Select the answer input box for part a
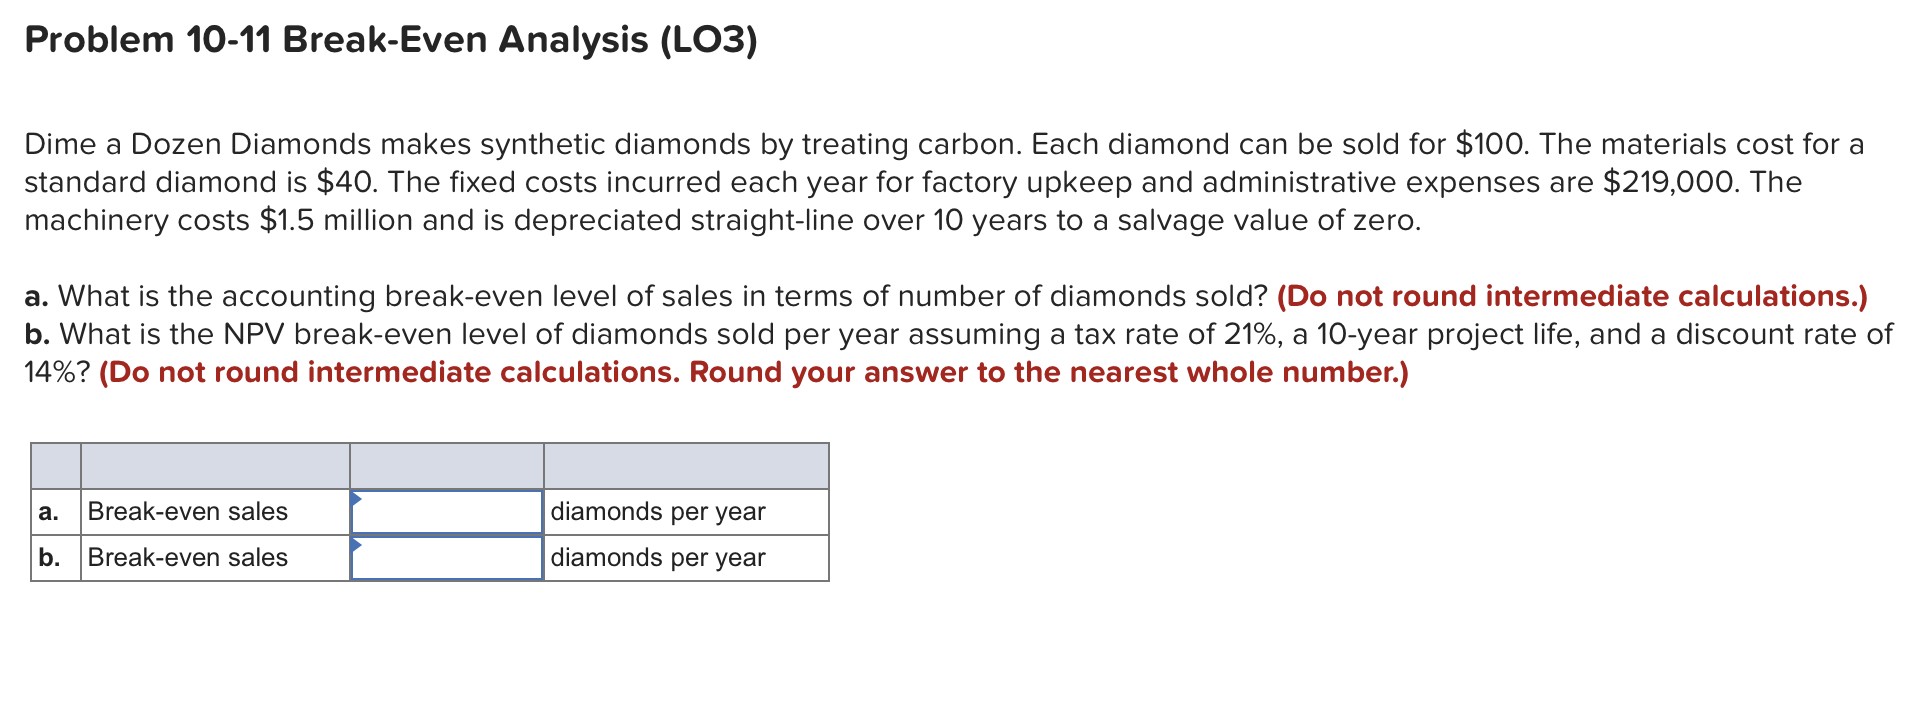 click(445, 511)
